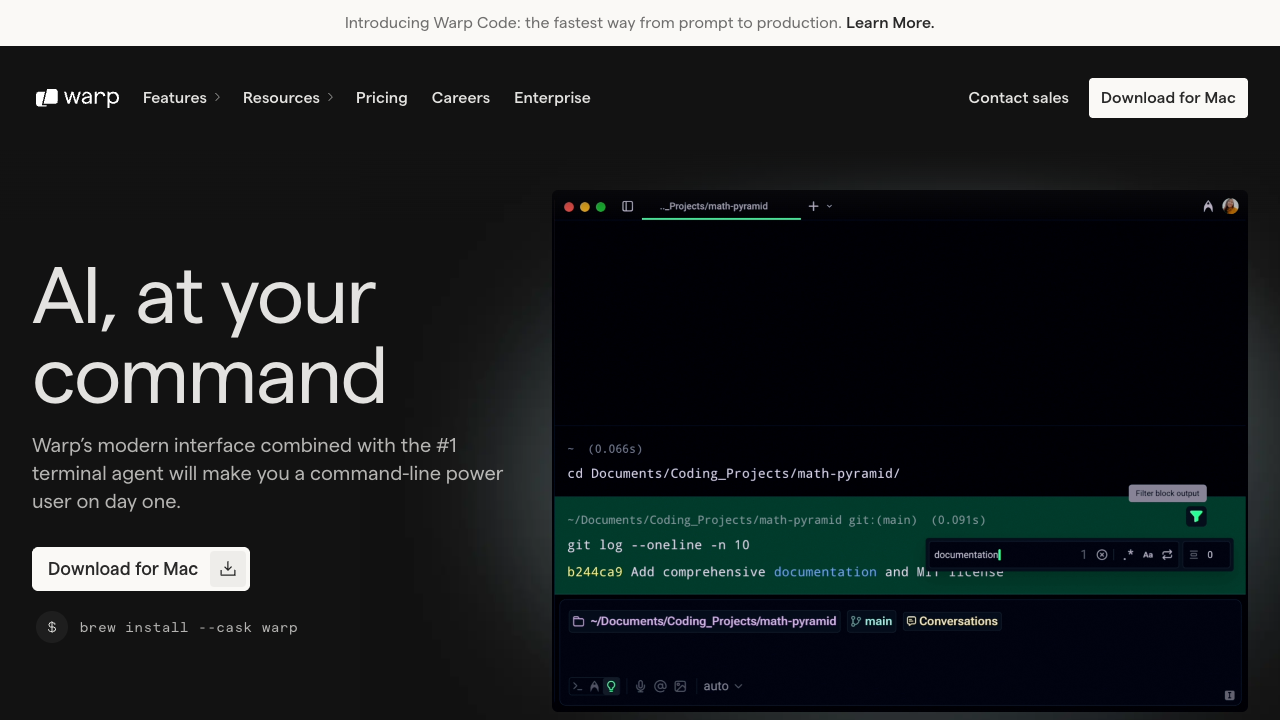Viewport: 1280px width, 720px height.
Task: Toggle the lightbulb auto-detect mode
Action: point(611,686)
